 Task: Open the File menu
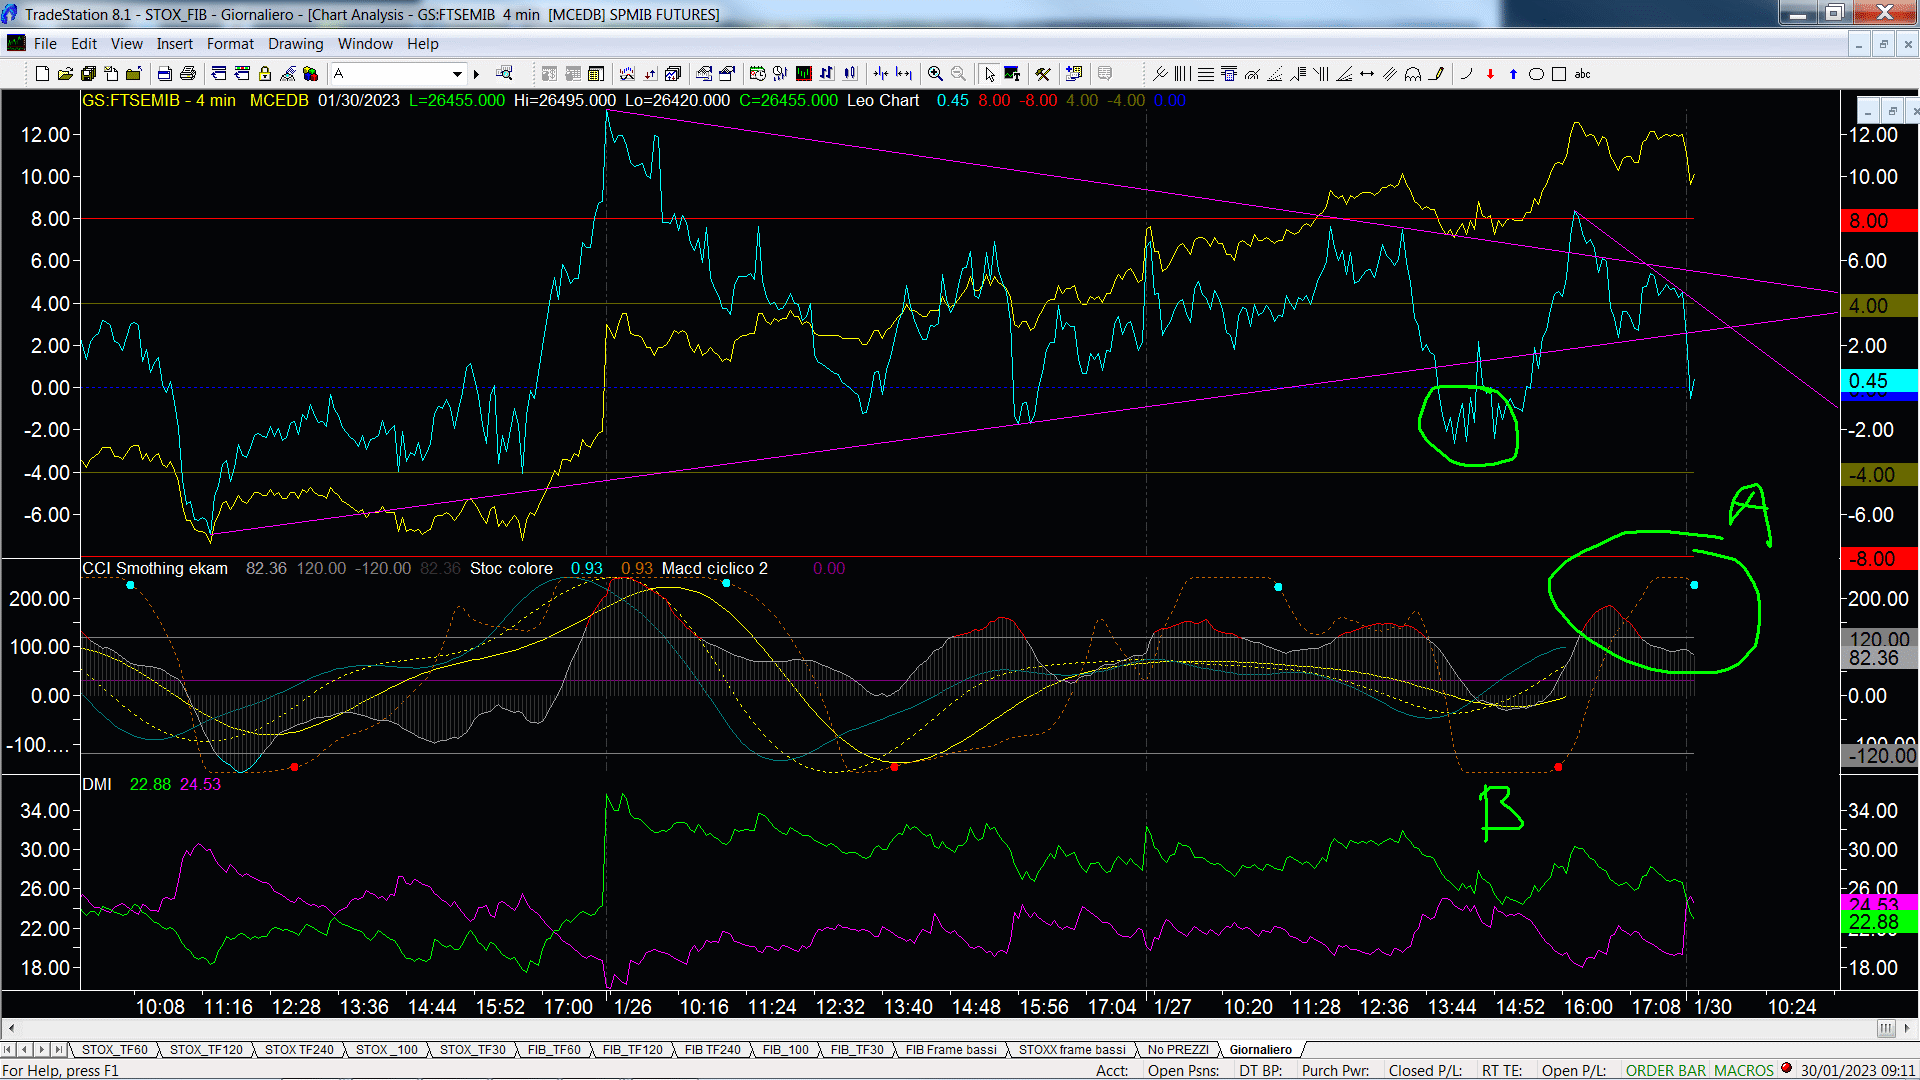pos(45,44)
